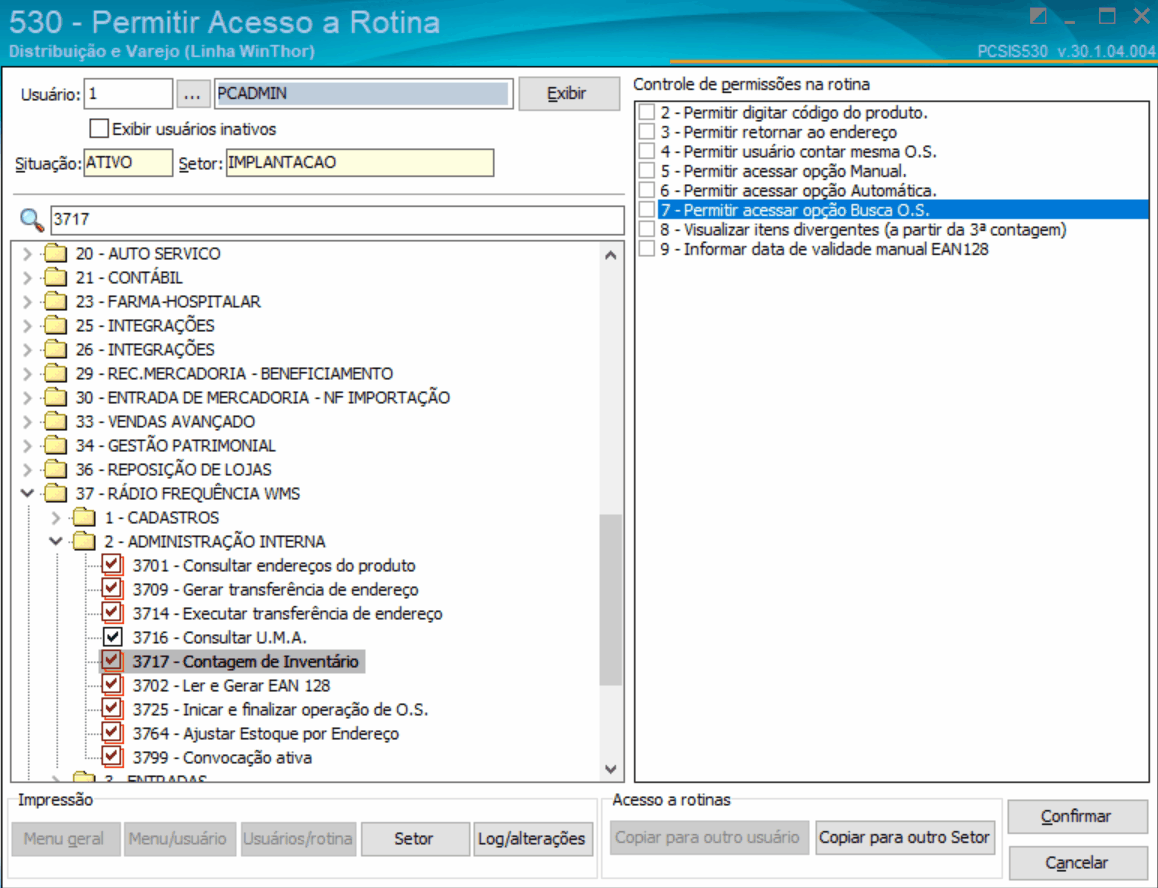
Task: Expand the 21 - CONTÁBIL node
Action: [x=27, y=278]
